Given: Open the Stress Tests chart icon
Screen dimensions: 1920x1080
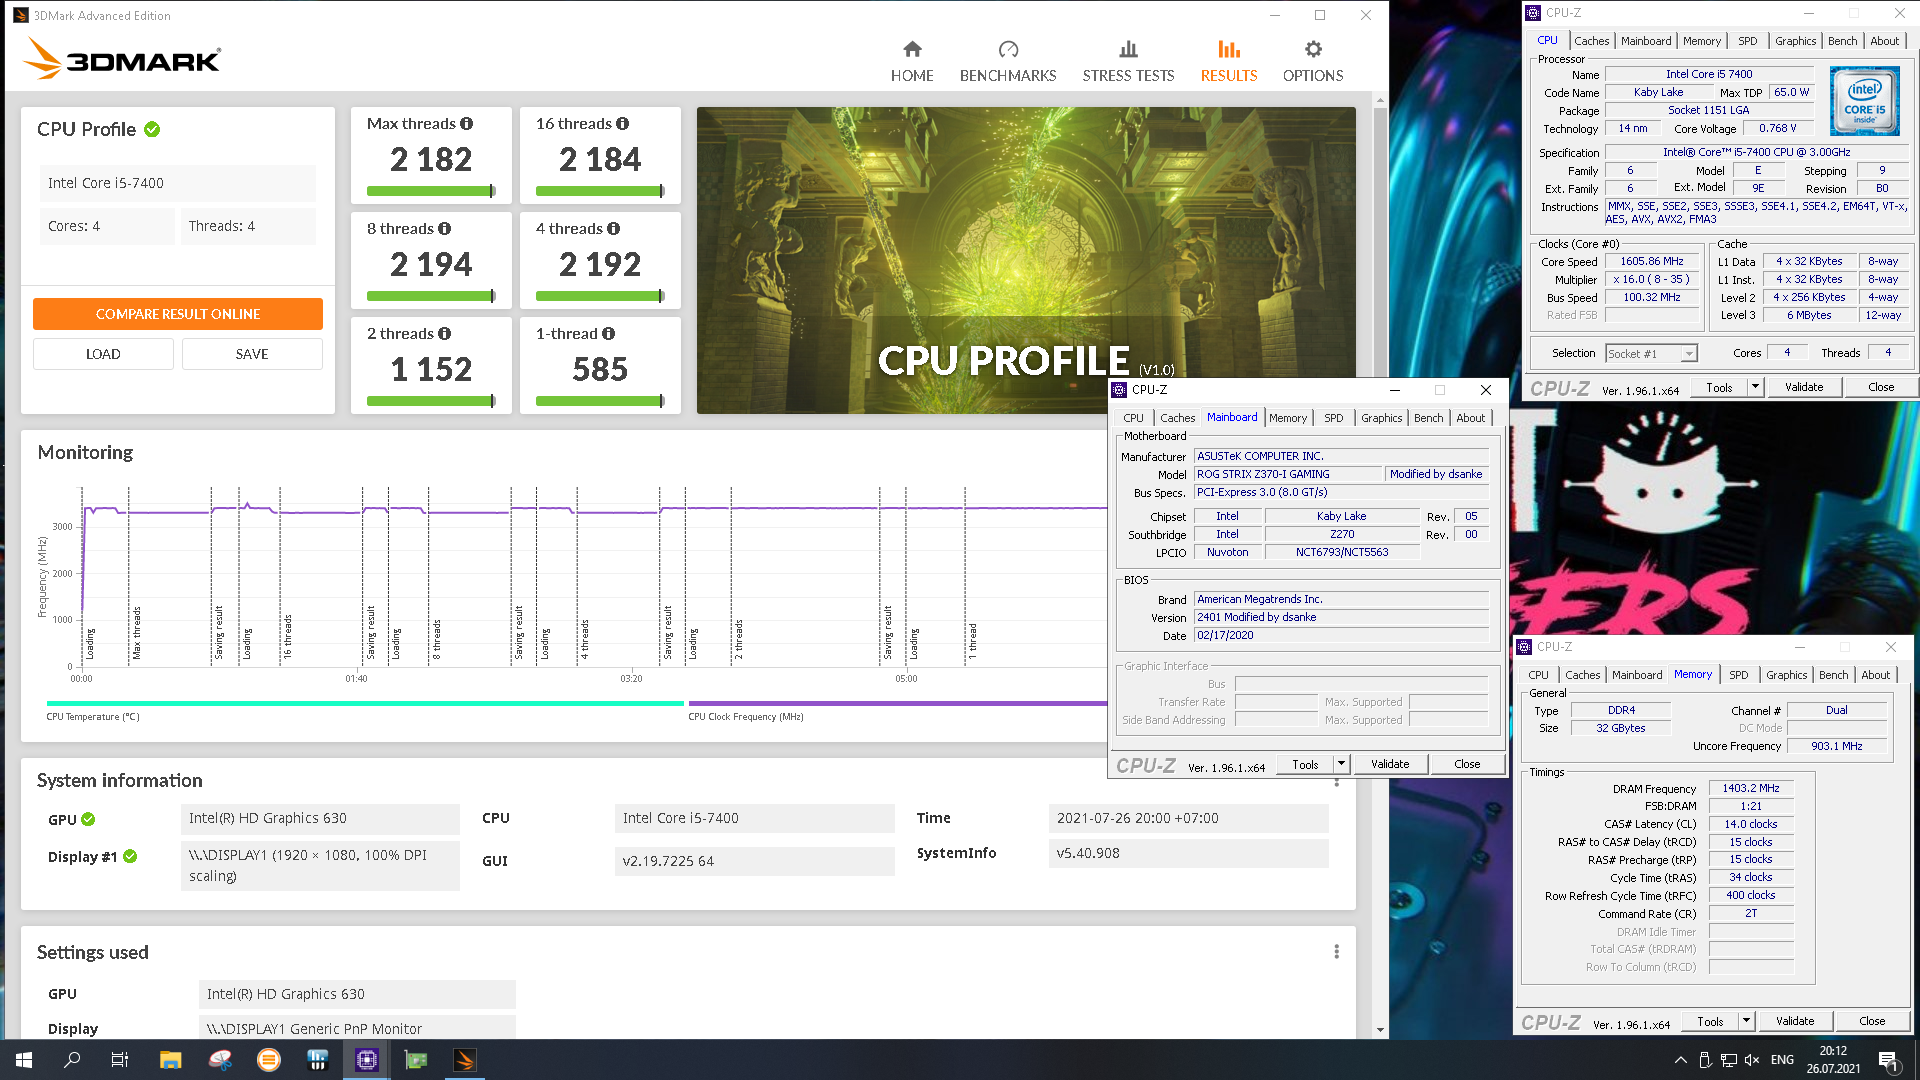Looking at the screenshot, I should tap(1128, 49).
